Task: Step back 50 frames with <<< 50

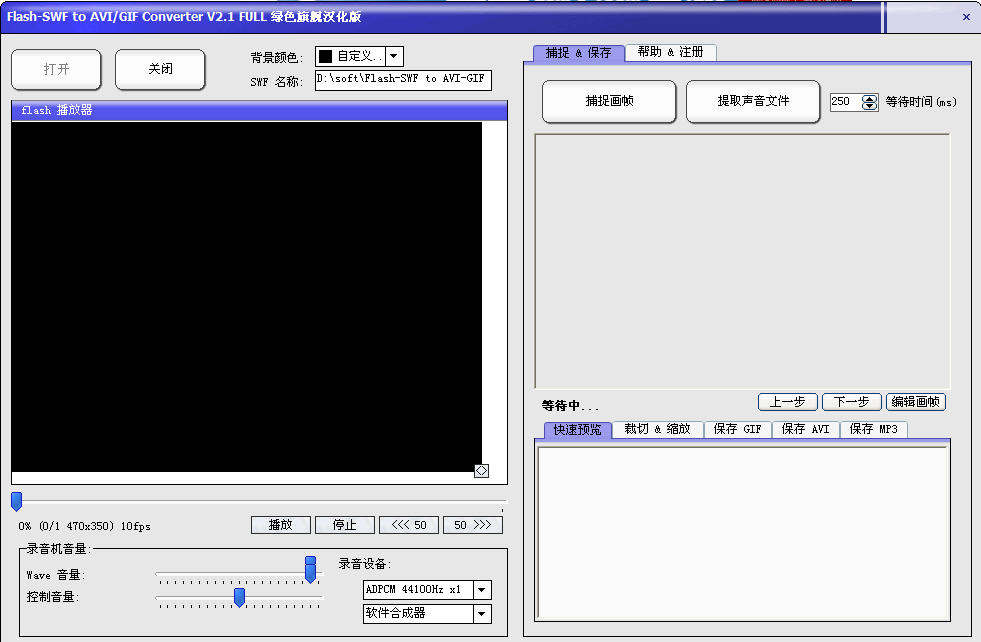Action: click(x=409, y=525)
